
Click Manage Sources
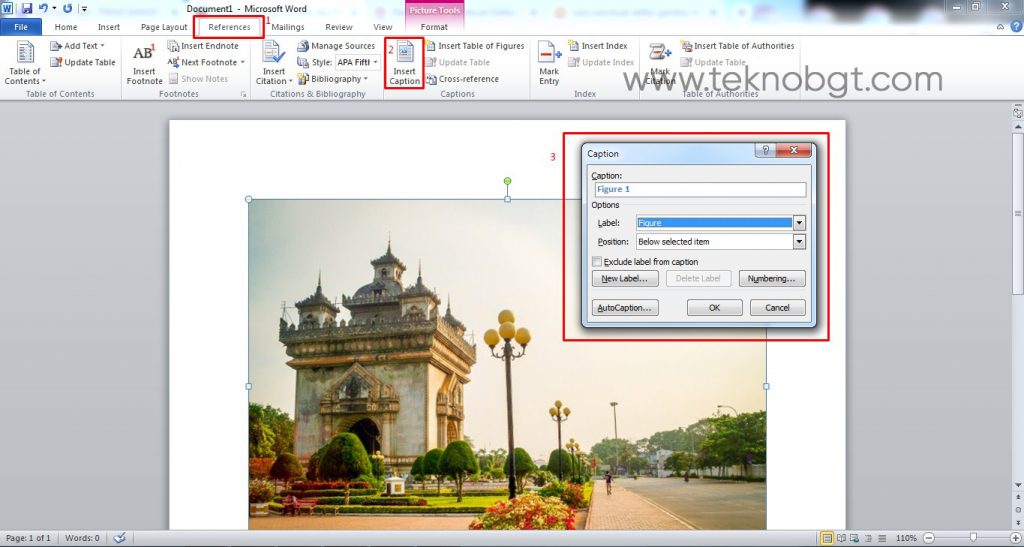tap(336, 46)
